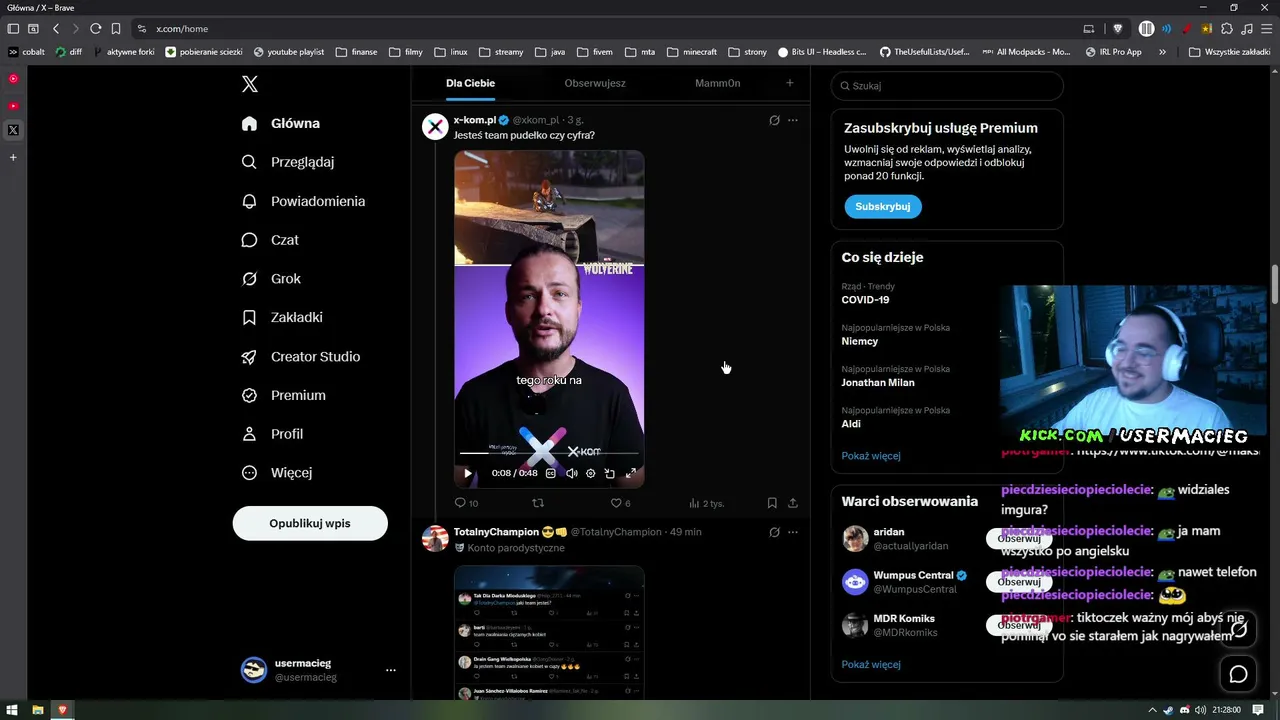The width and height of the screenshot is (1280, 720).
Task: Repost the x-kom.pl post
Action: 538,503
